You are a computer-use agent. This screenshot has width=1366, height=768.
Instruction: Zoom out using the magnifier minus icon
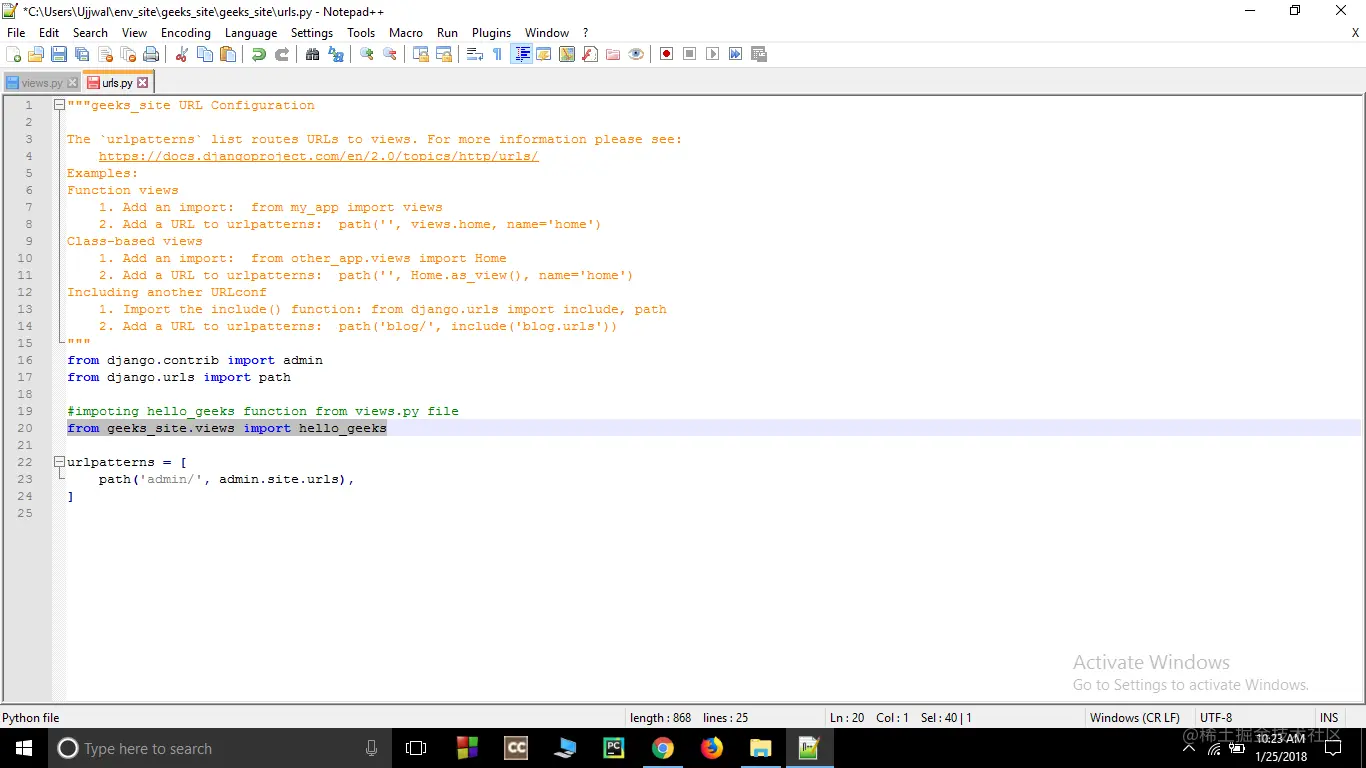pyautogui.click(x=390, y=54)
